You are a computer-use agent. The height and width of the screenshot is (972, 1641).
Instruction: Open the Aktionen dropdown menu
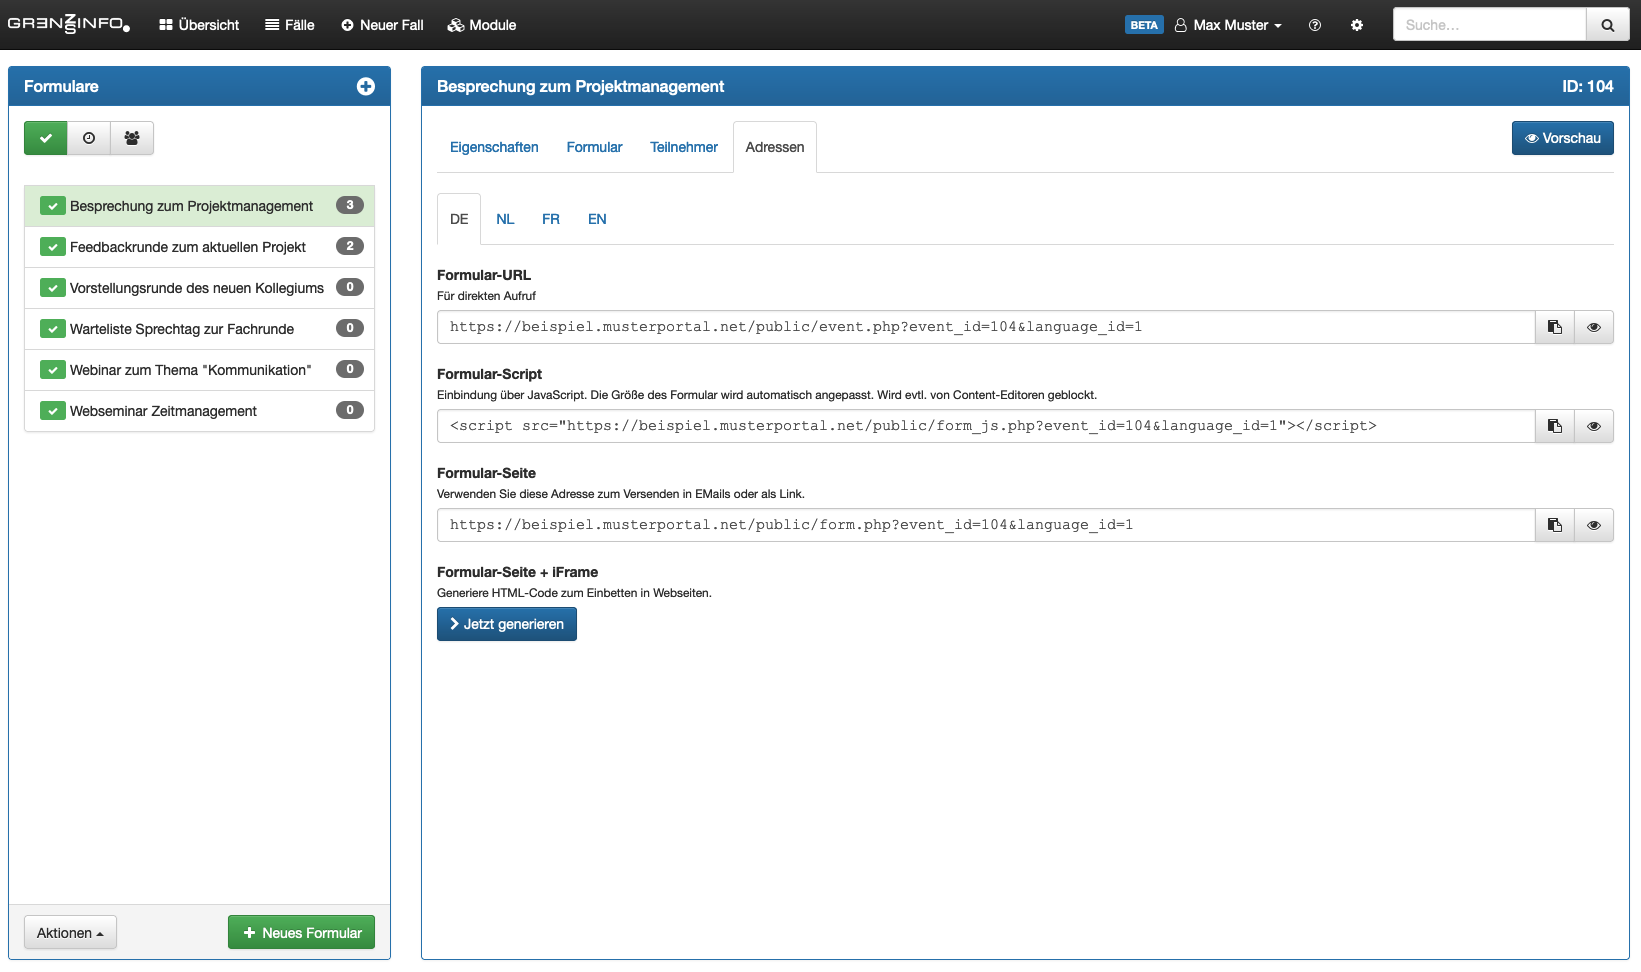[70, 933]
